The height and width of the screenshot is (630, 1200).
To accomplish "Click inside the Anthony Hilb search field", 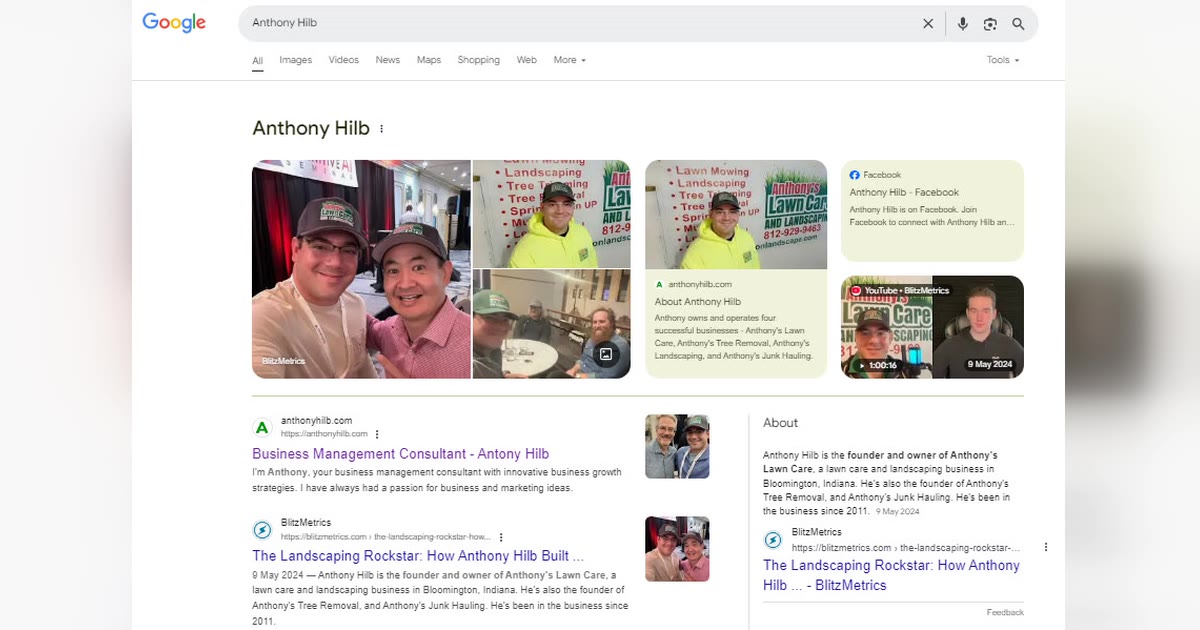I will point(580,23).
